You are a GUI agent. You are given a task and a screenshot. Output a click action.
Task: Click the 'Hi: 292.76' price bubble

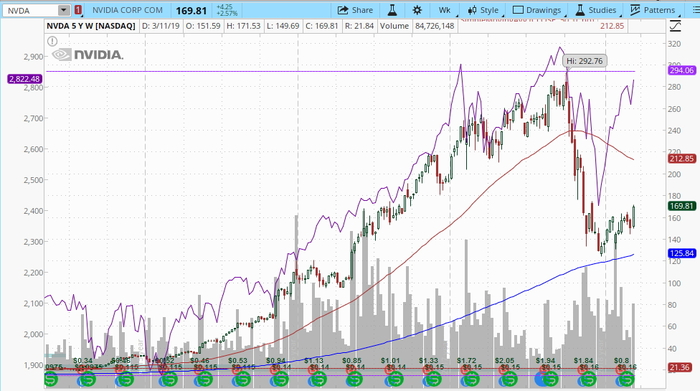(x=584, y=61)
